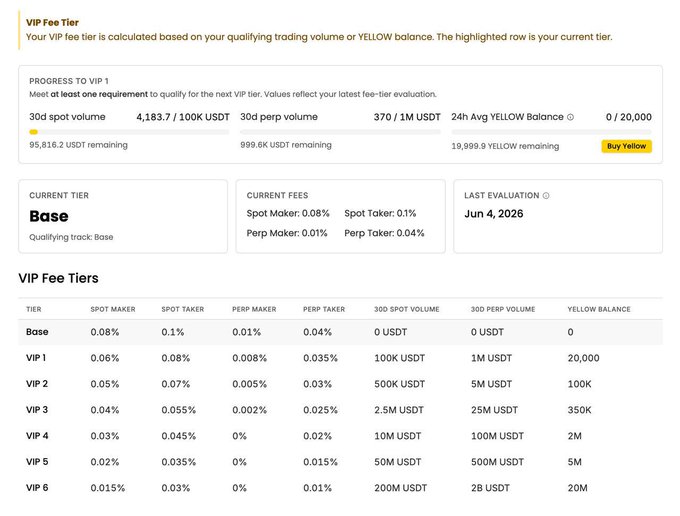Click VIP 2 perp taker fee 0.03%

coord(317,384)
